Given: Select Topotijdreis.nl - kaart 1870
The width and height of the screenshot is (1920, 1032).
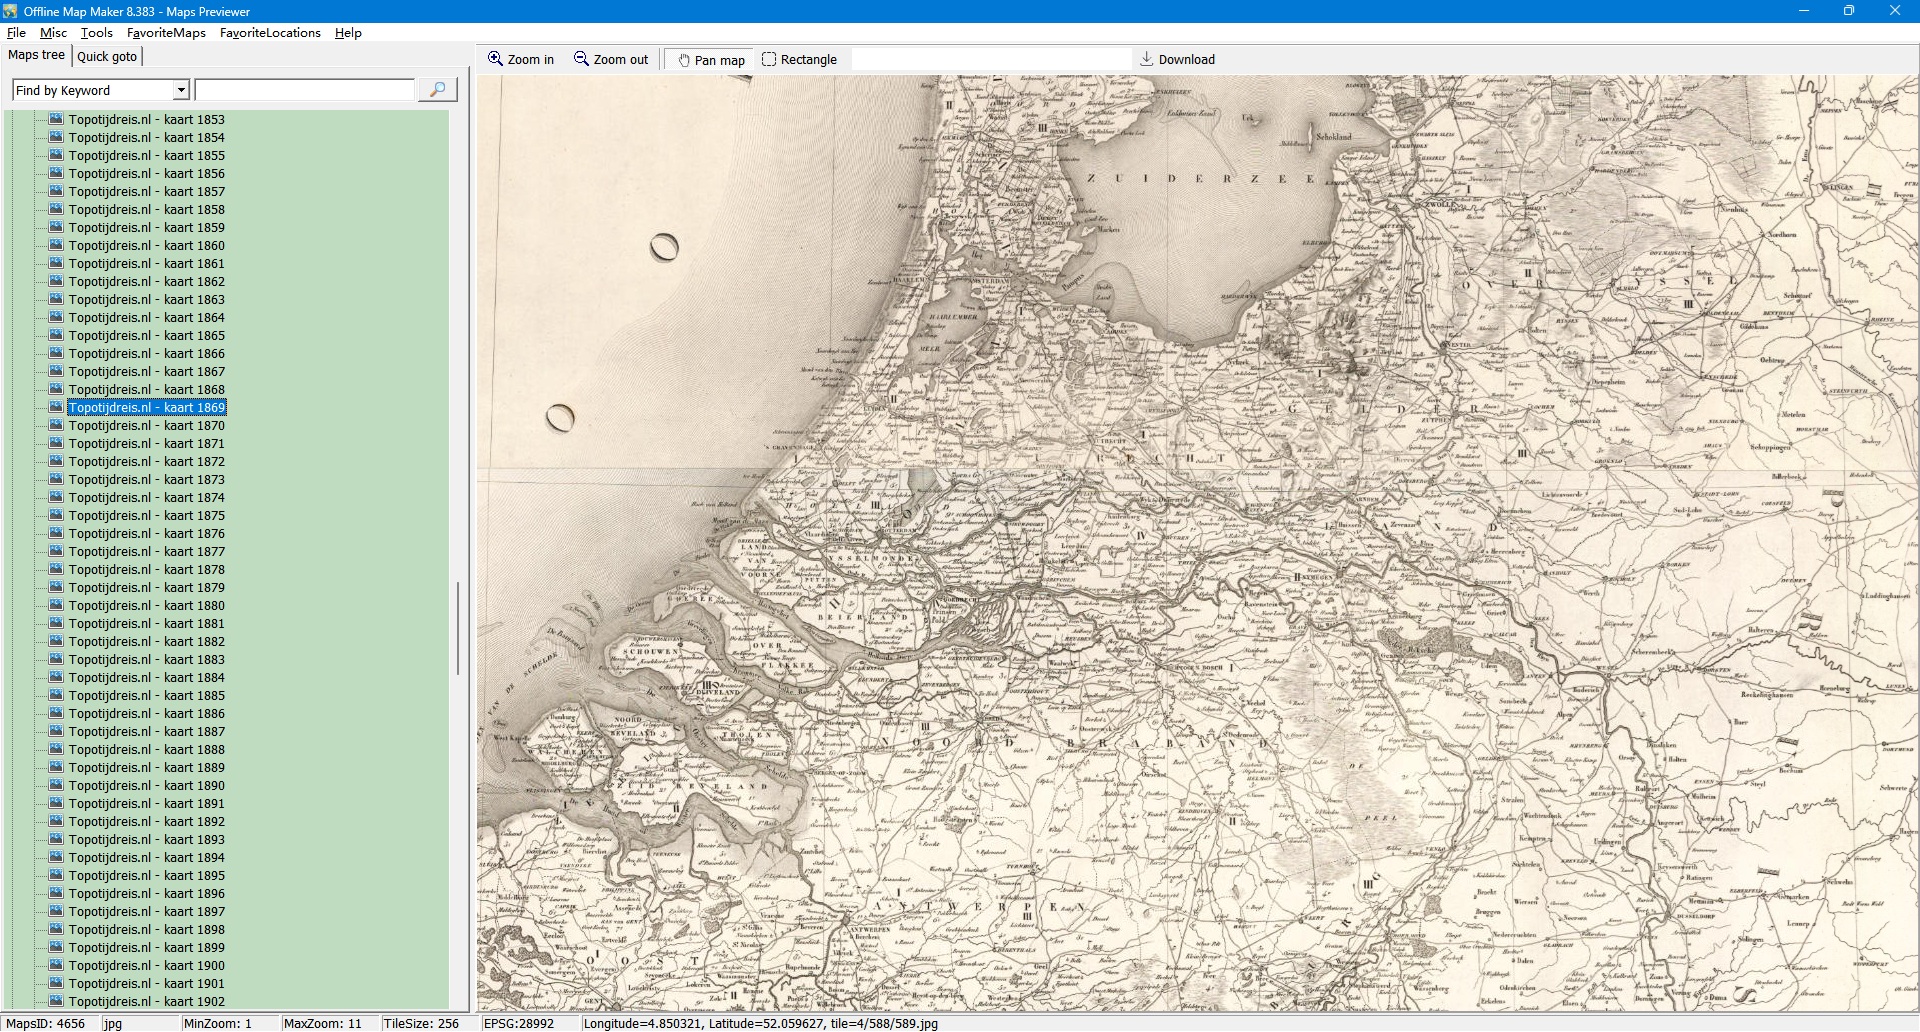Looking at the screenshot, I should (x=146, y=425).
